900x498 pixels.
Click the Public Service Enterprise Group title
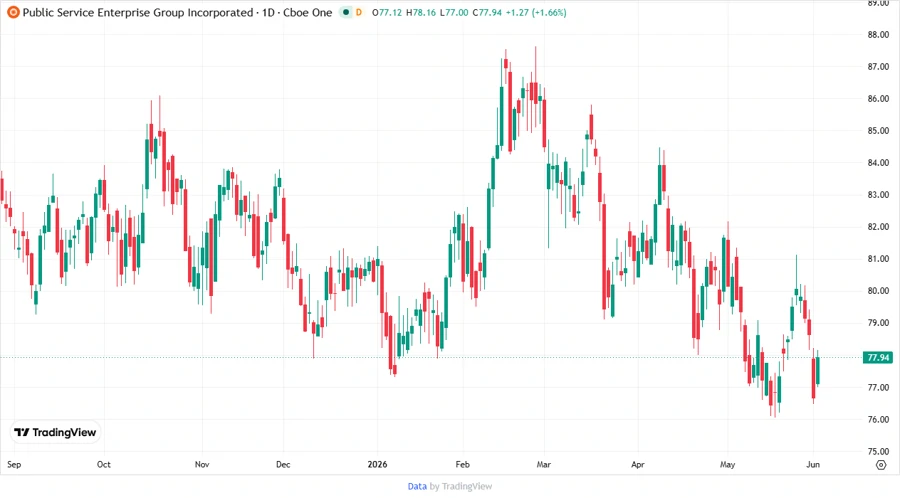coord(138,12)
